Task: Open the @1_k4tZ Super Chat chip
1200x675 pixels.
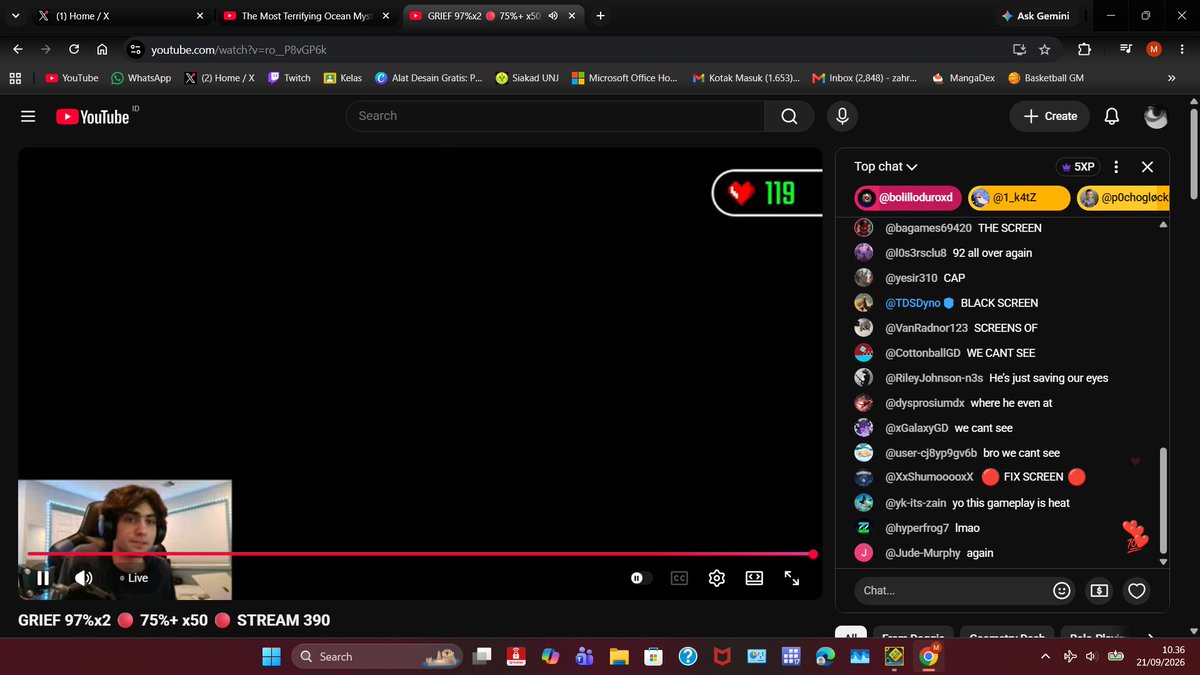Action: [1019, 199]
